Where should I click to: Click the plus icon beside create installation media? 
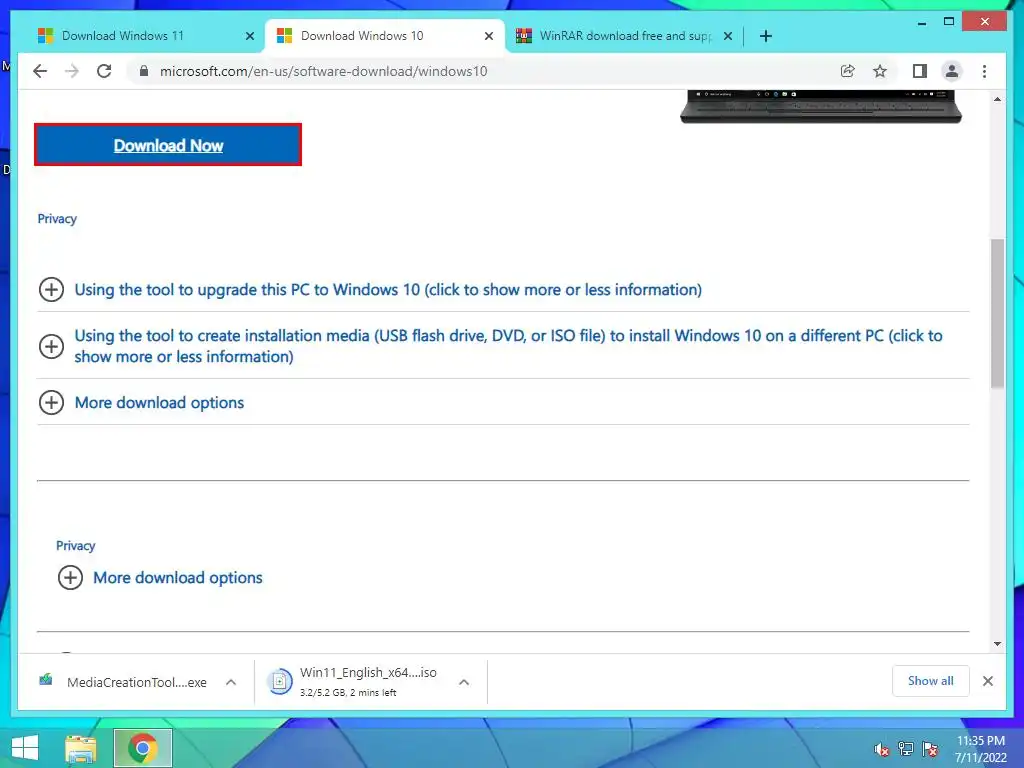click(x=52, y=346)
